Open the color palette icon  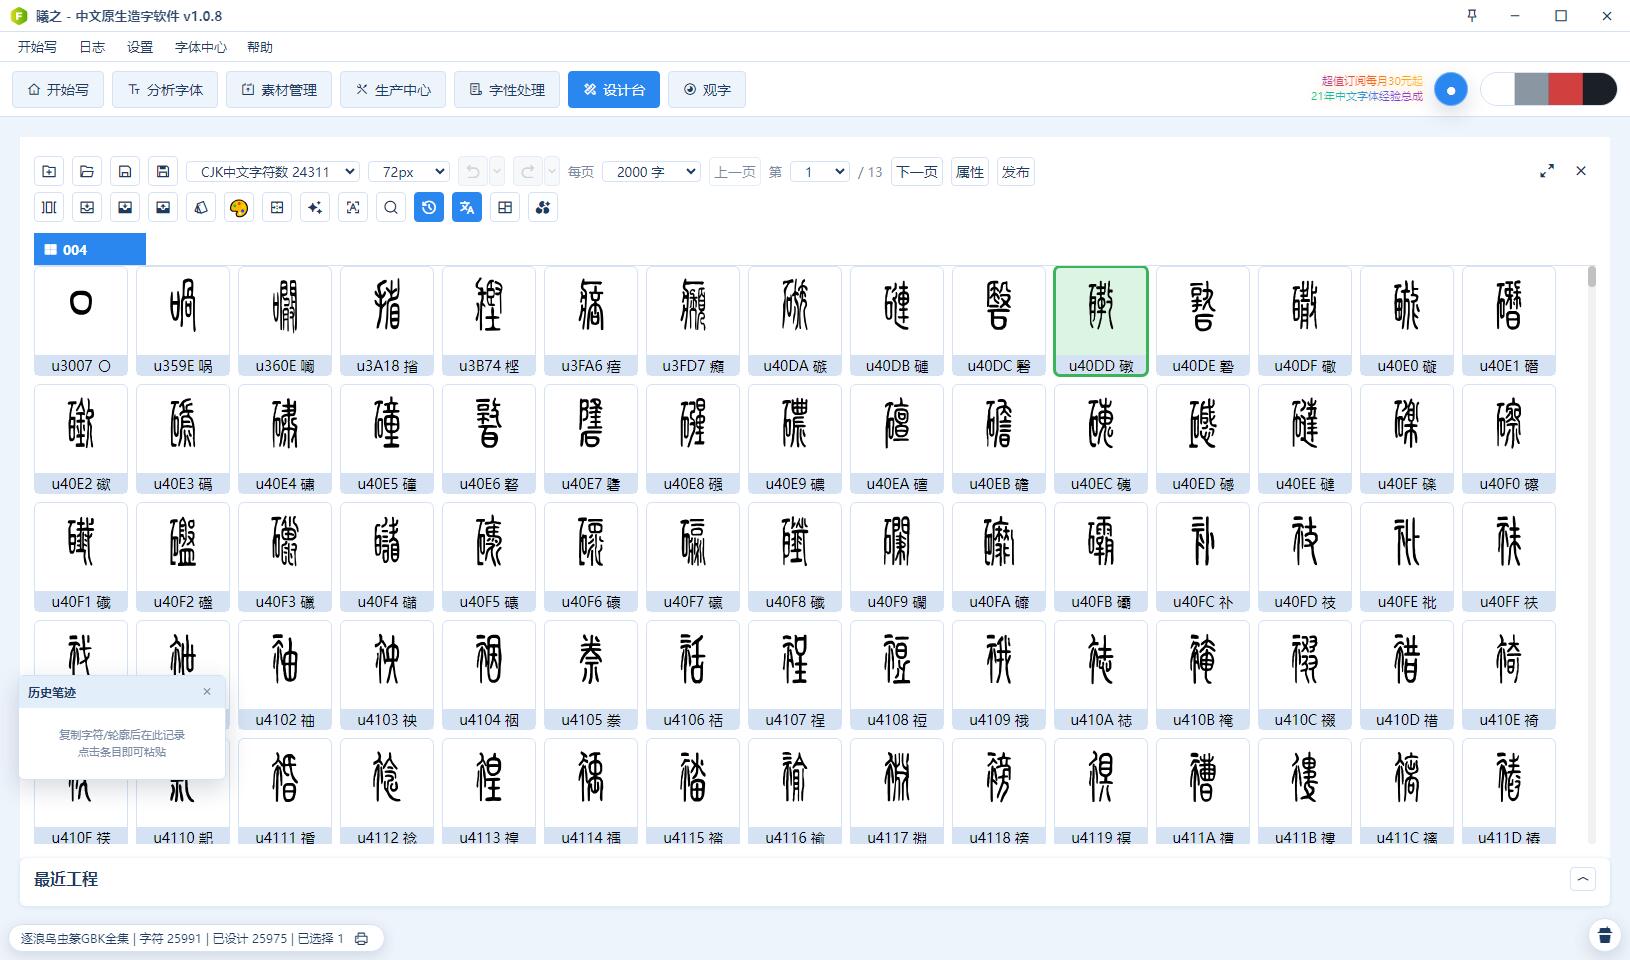pyautogui.click(x=239, y=208)
